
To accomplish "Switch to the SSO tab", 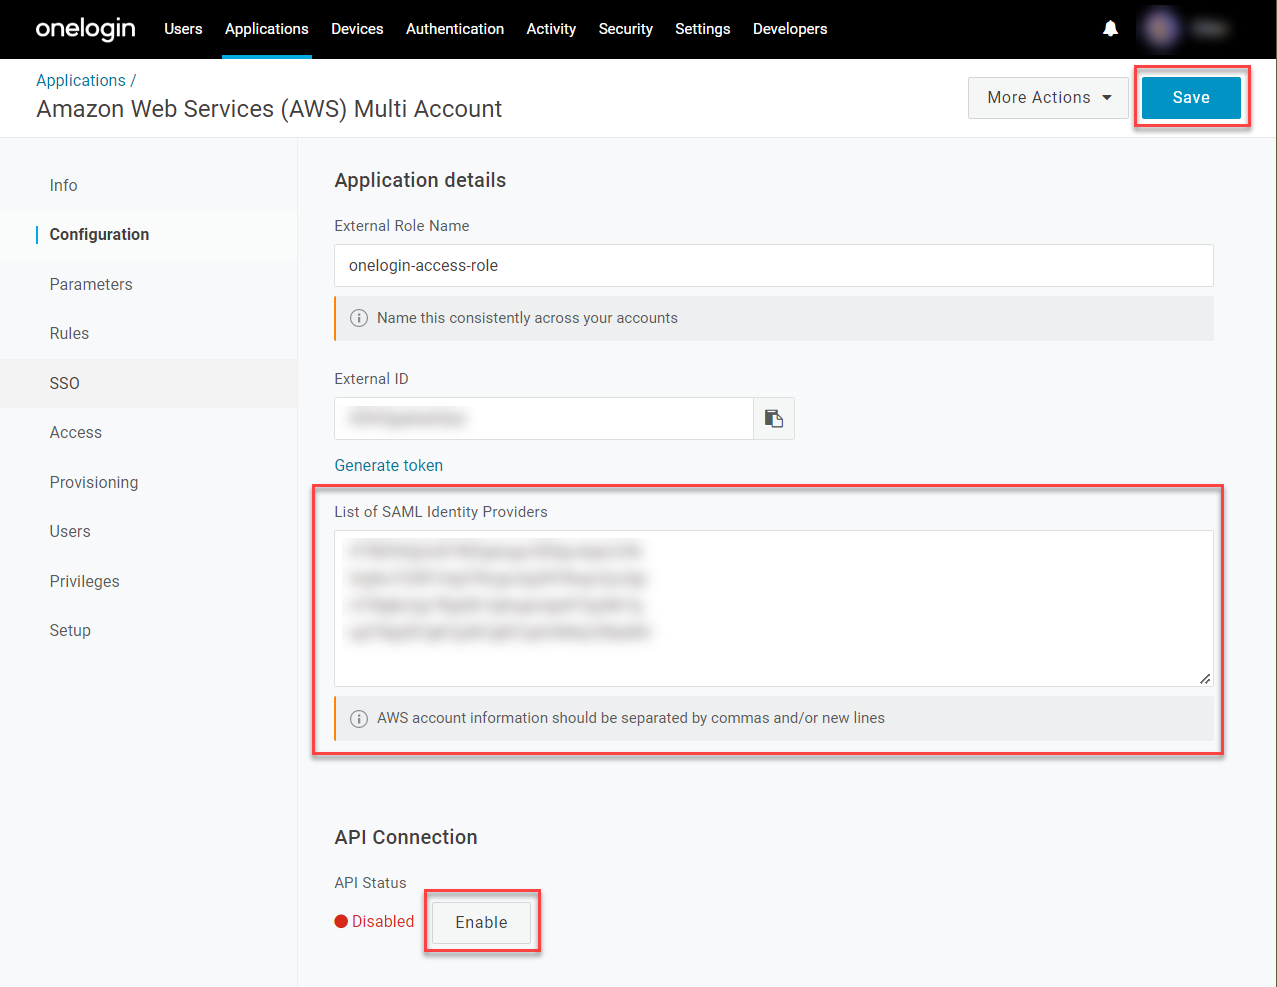I will [148, 383].
